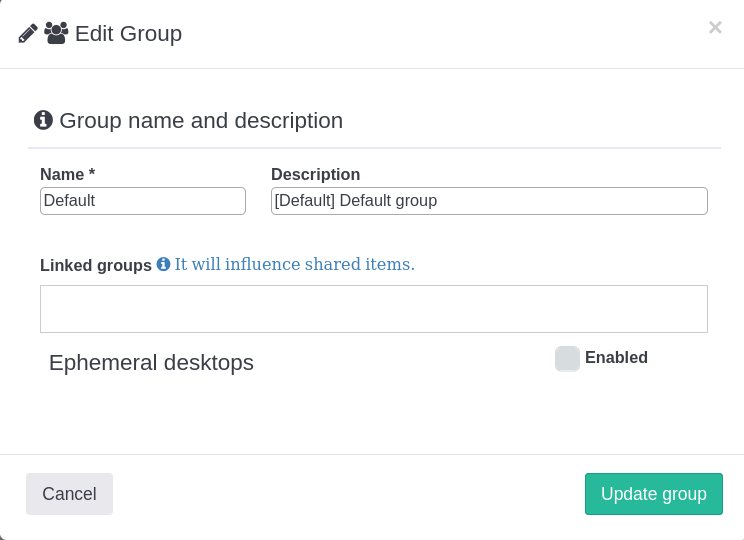Close the Edit Group dialog with X
This screenshot has height=540, width=744.
(x=715, y=28)
